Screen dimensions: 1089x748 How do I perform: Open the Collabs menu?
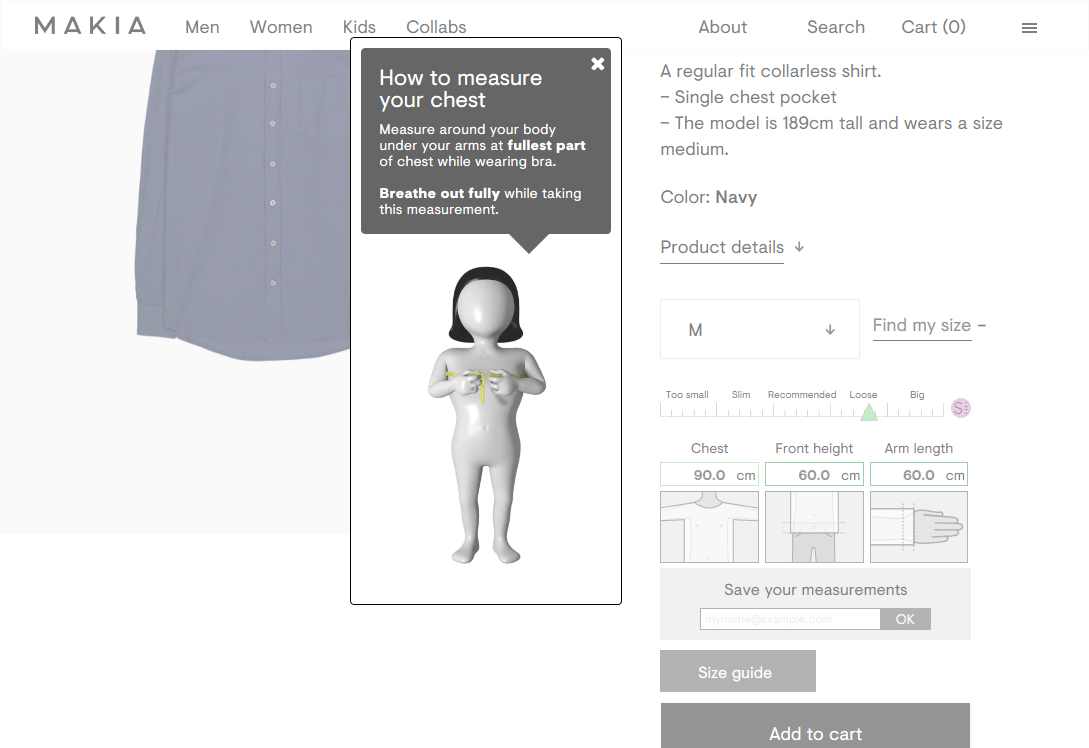click(436, 27)
